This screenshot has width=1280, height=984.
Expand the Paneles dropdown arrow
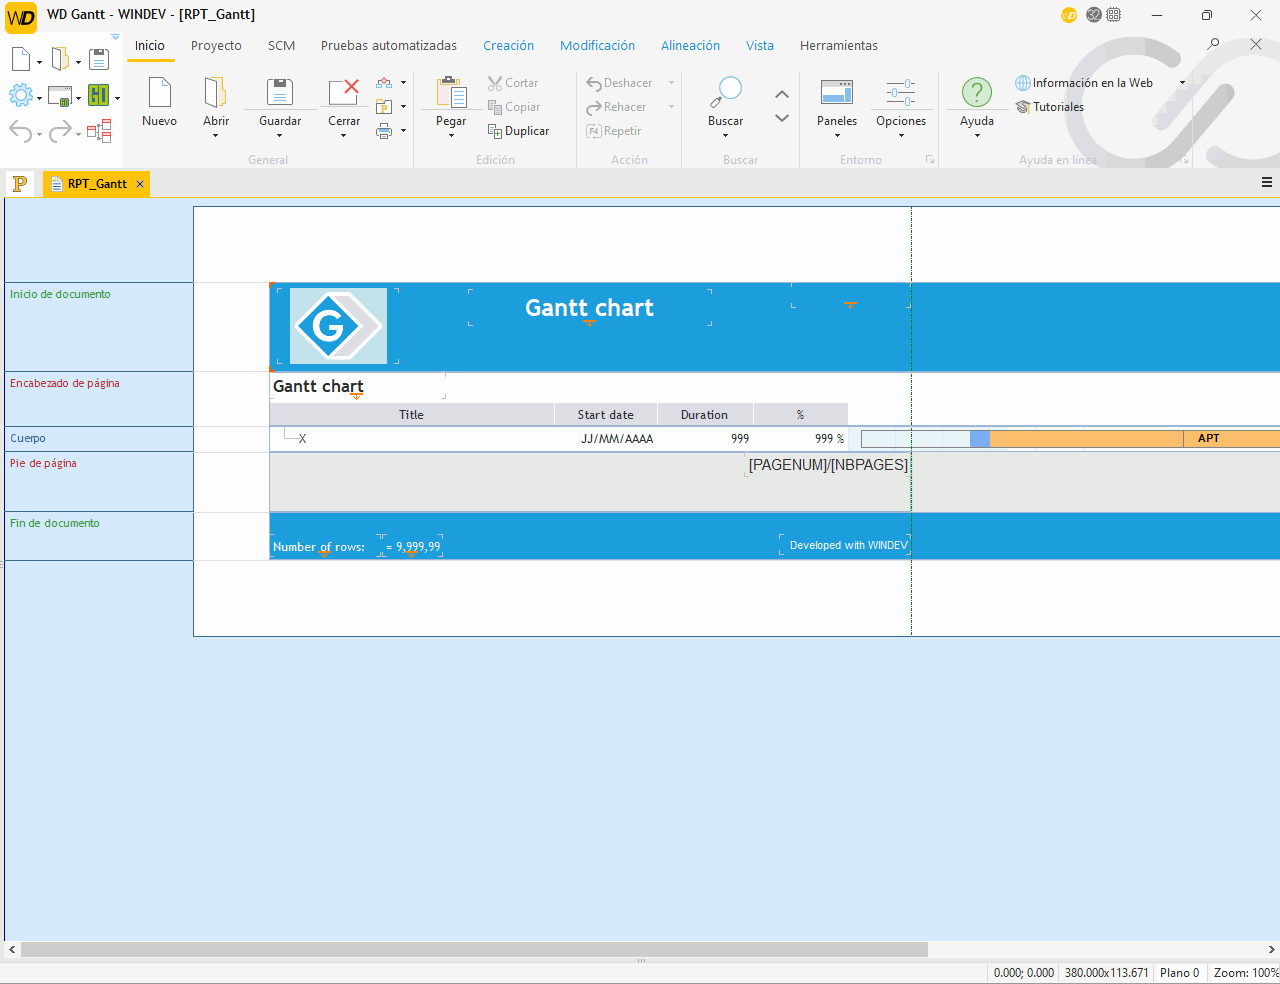[x=837, y=136]
